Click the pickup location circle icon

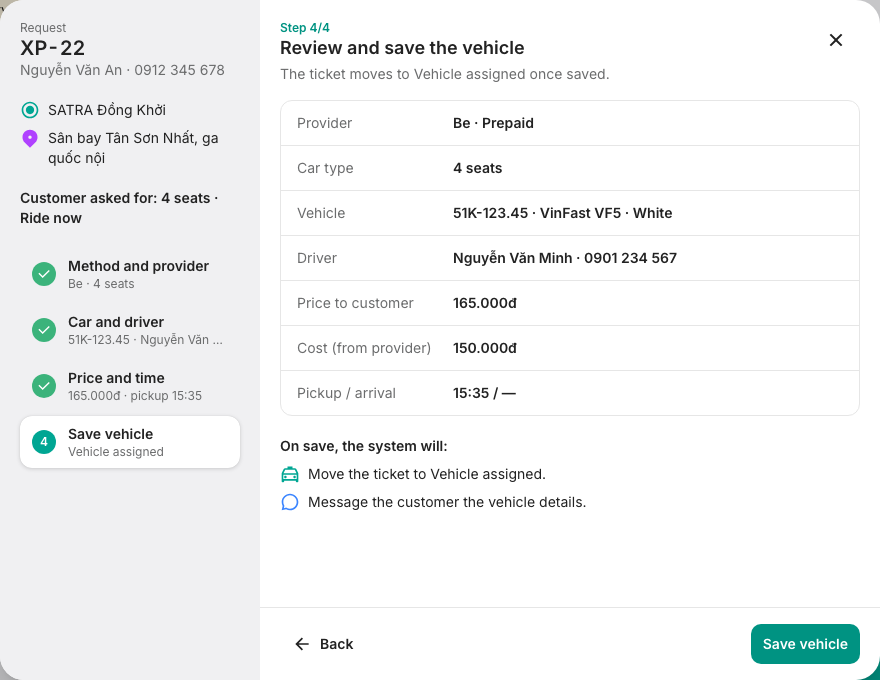(x=30, y=110)
